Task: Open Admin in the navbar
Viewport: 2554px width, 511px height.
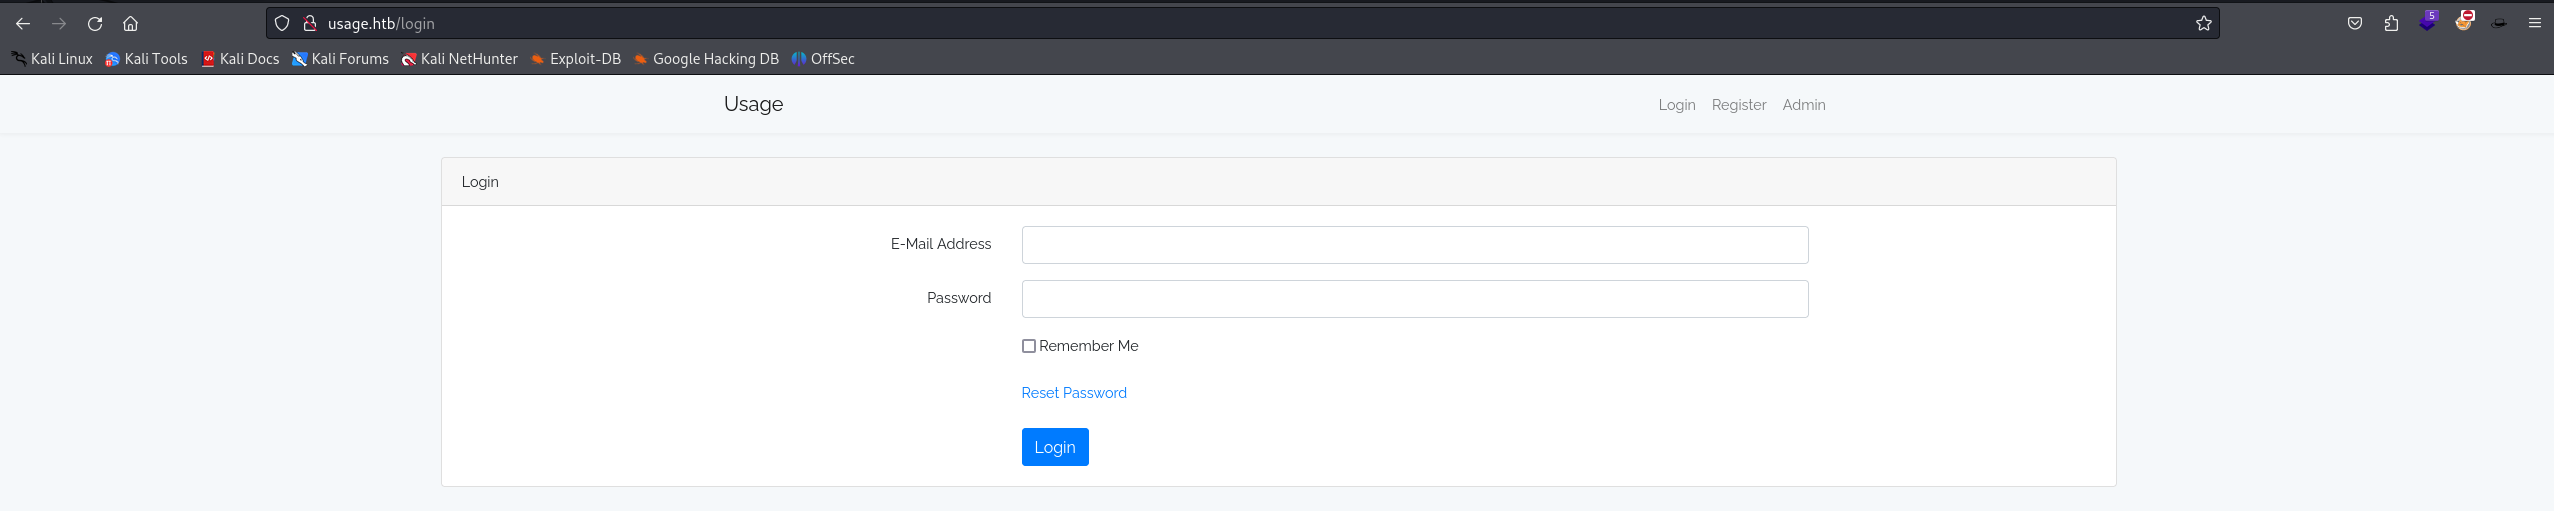Action: [x=1803, y=105]
